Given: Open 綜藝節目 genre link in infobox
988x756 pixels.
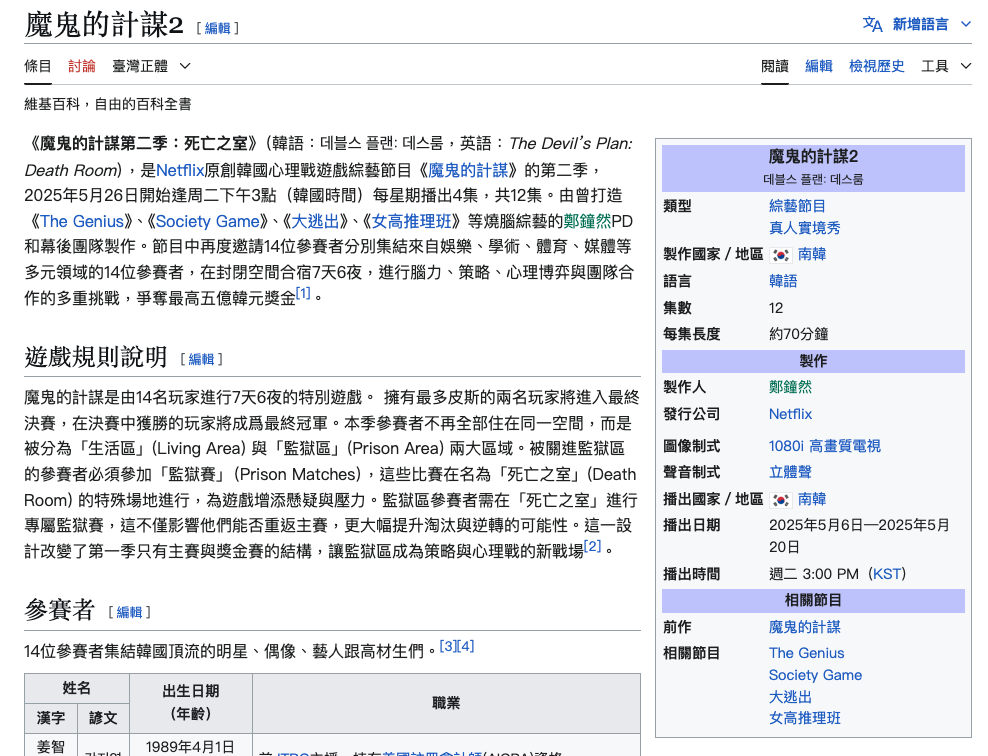Looking at the screenshot, I should 797,206.
